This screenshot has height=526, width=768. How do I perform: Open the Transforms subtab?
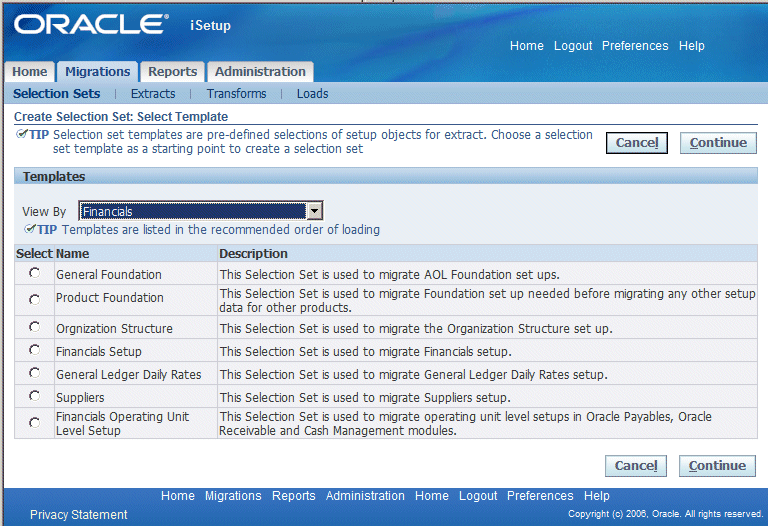tap(237, 94)
